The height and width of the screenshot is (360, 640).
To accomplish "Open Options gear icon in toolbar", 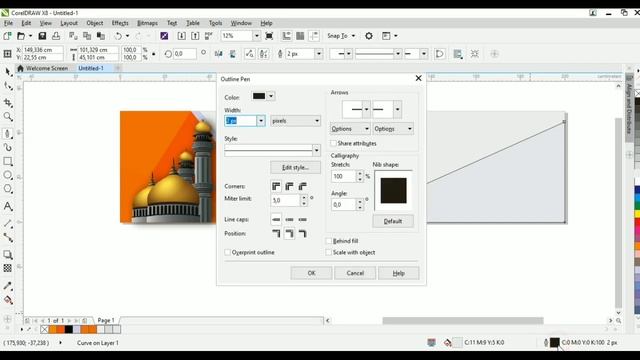I will (x=369, y=36).
